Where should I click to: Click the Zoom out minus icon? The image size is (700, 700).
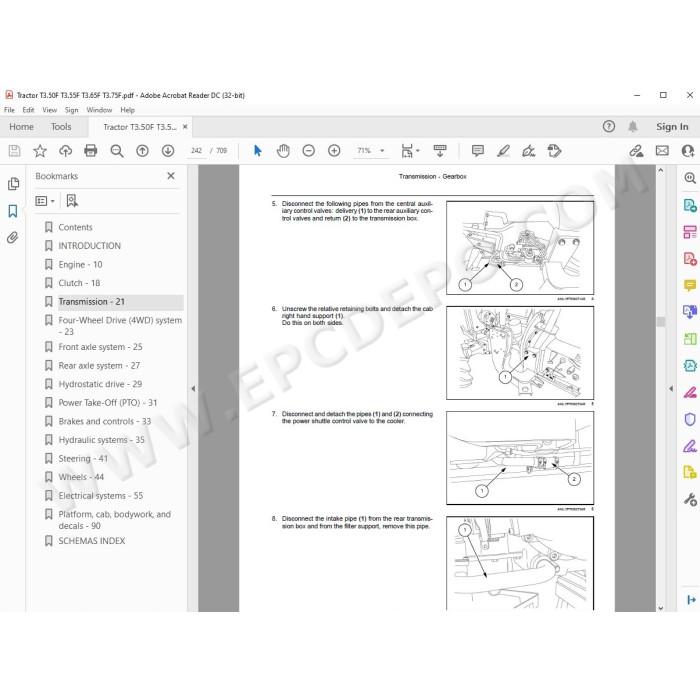coord(308,151)
